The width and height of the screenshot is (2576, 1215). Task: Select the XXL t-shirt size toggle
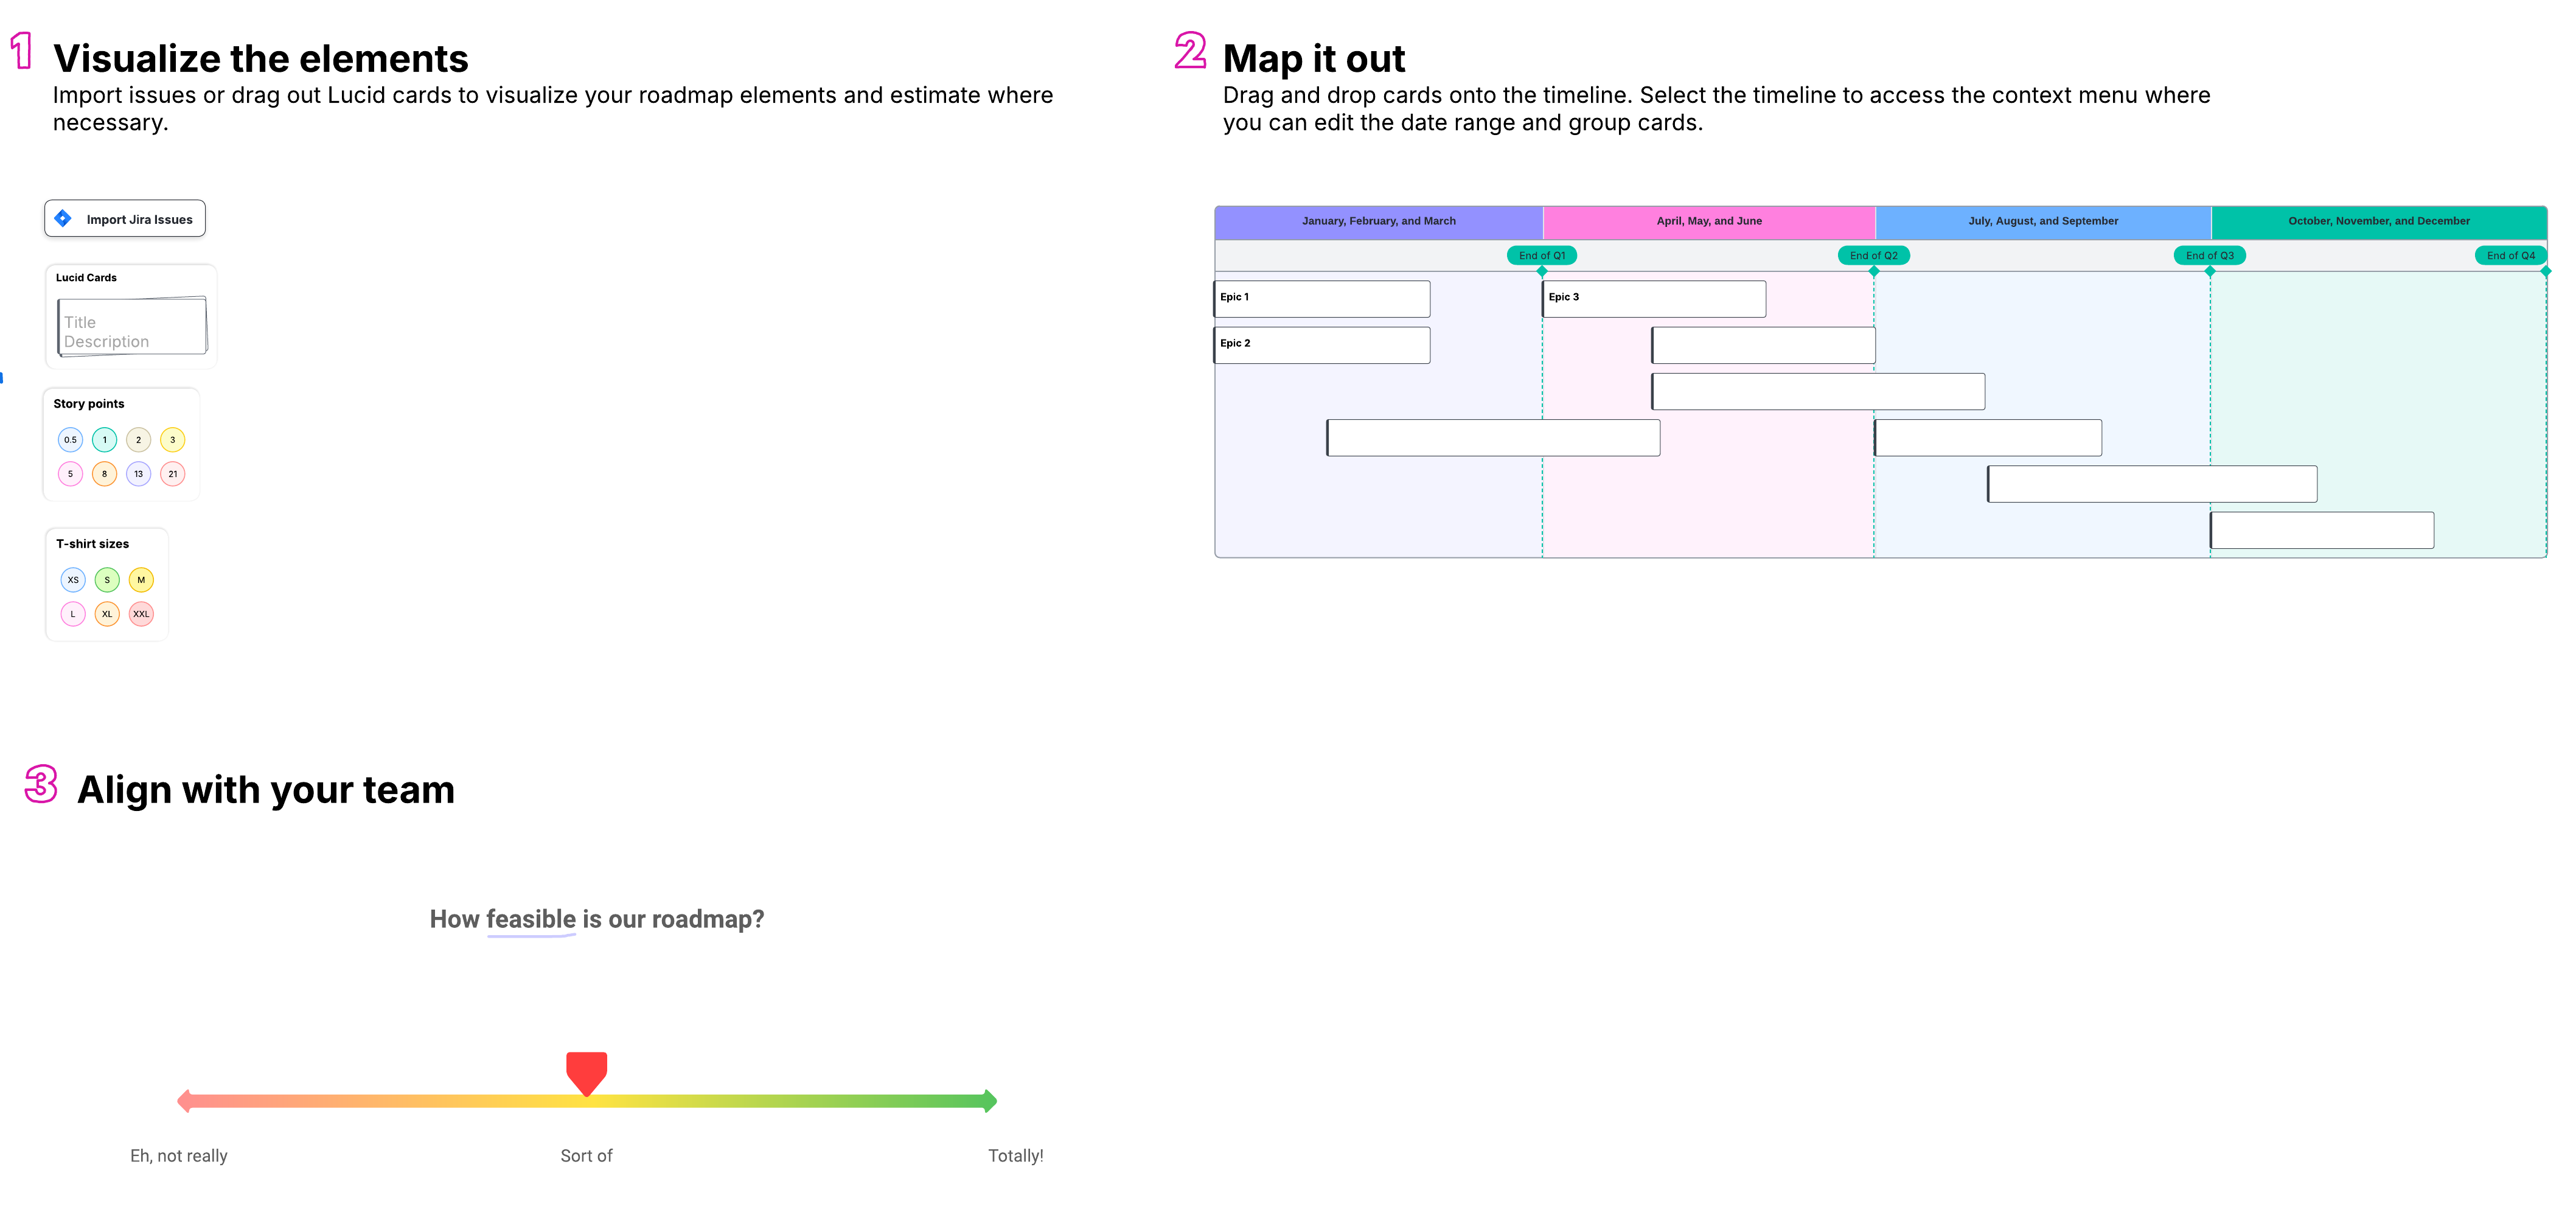(141, 614)
